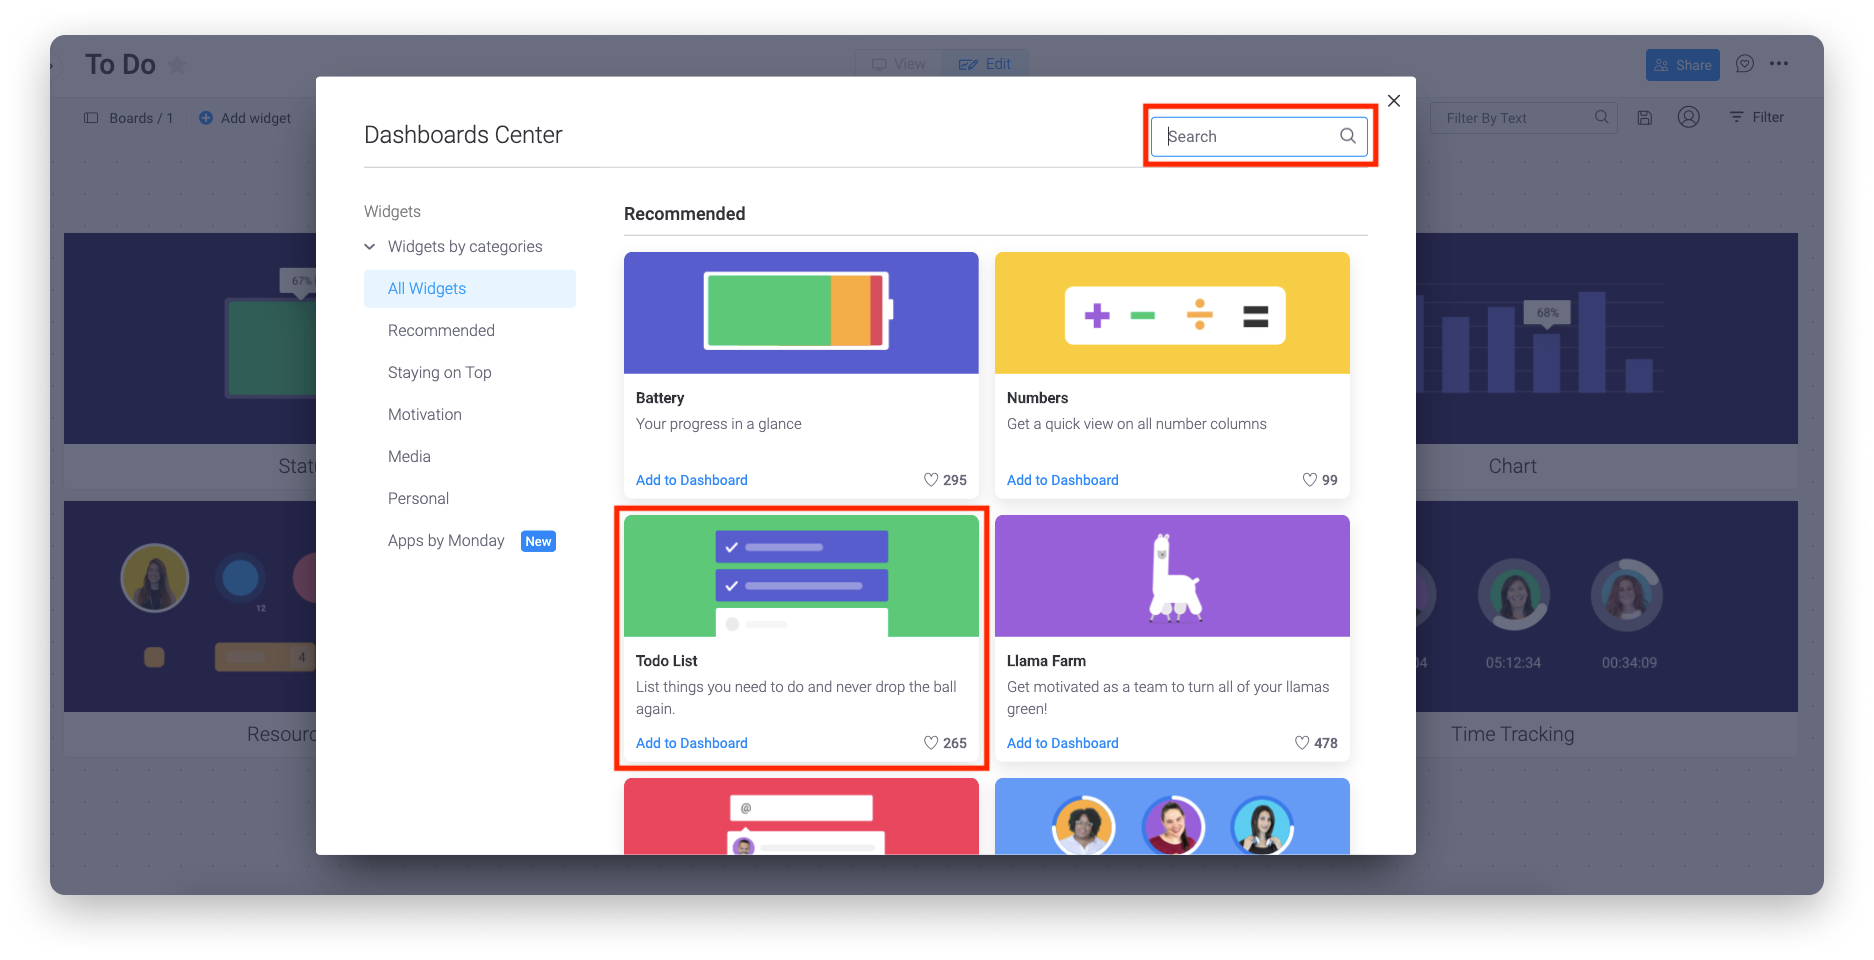
Task: Open the Llama Farm widget thumbnail
Action: click(x=1172, y=576)
